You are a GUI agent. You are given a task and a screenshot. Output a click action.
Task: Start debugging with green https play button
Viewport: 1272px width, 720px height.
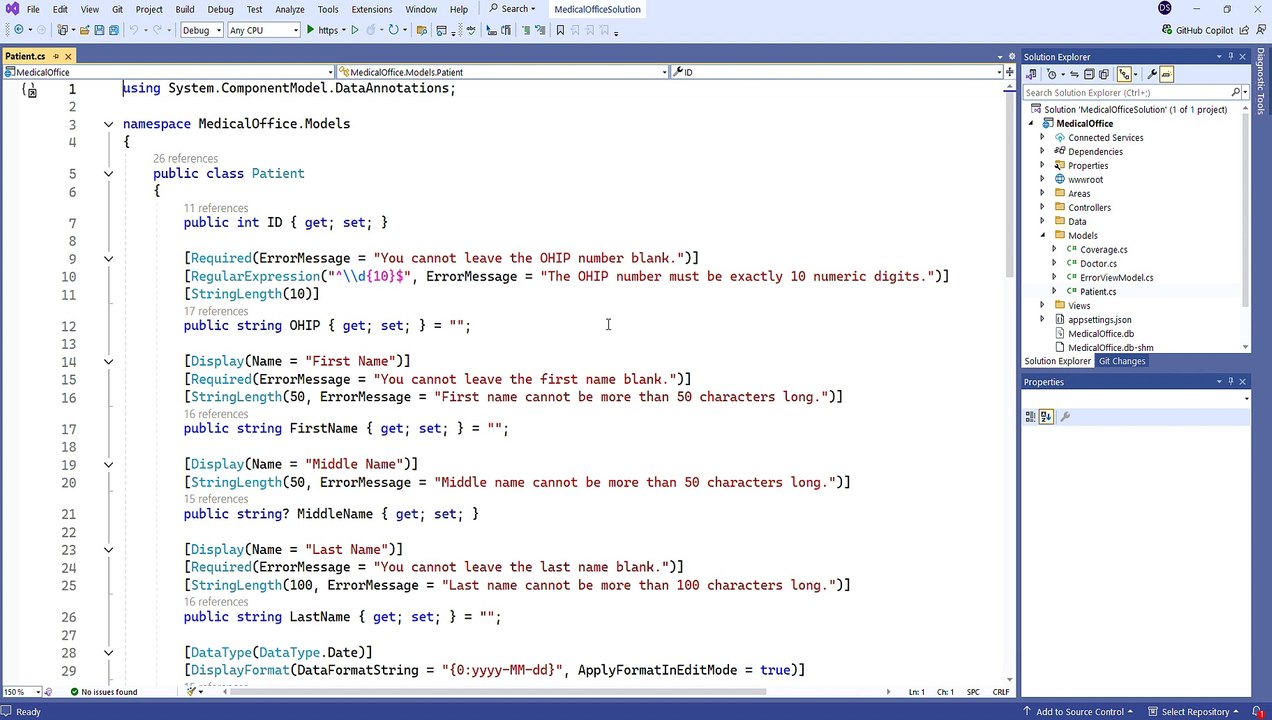323,30
